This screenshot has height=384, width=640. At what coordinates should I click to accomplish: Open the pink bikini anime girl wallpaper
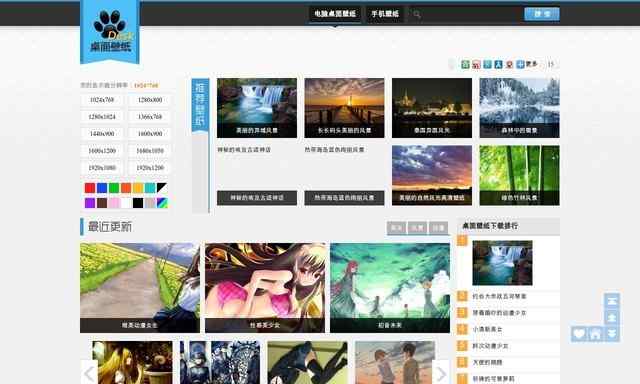tap(265, 288)
